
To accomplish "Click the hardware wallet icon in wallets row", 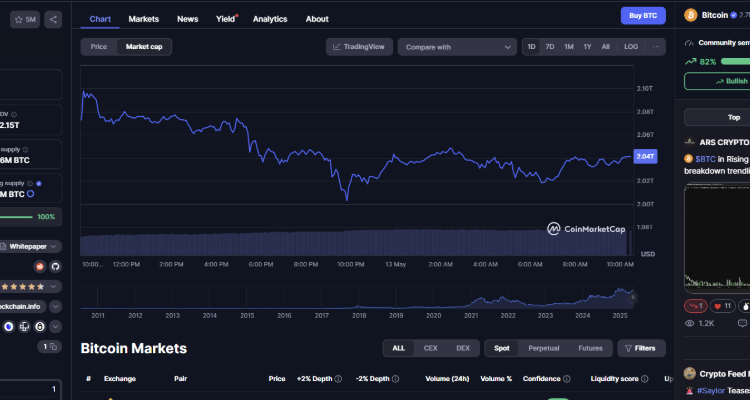I will 24,326.
